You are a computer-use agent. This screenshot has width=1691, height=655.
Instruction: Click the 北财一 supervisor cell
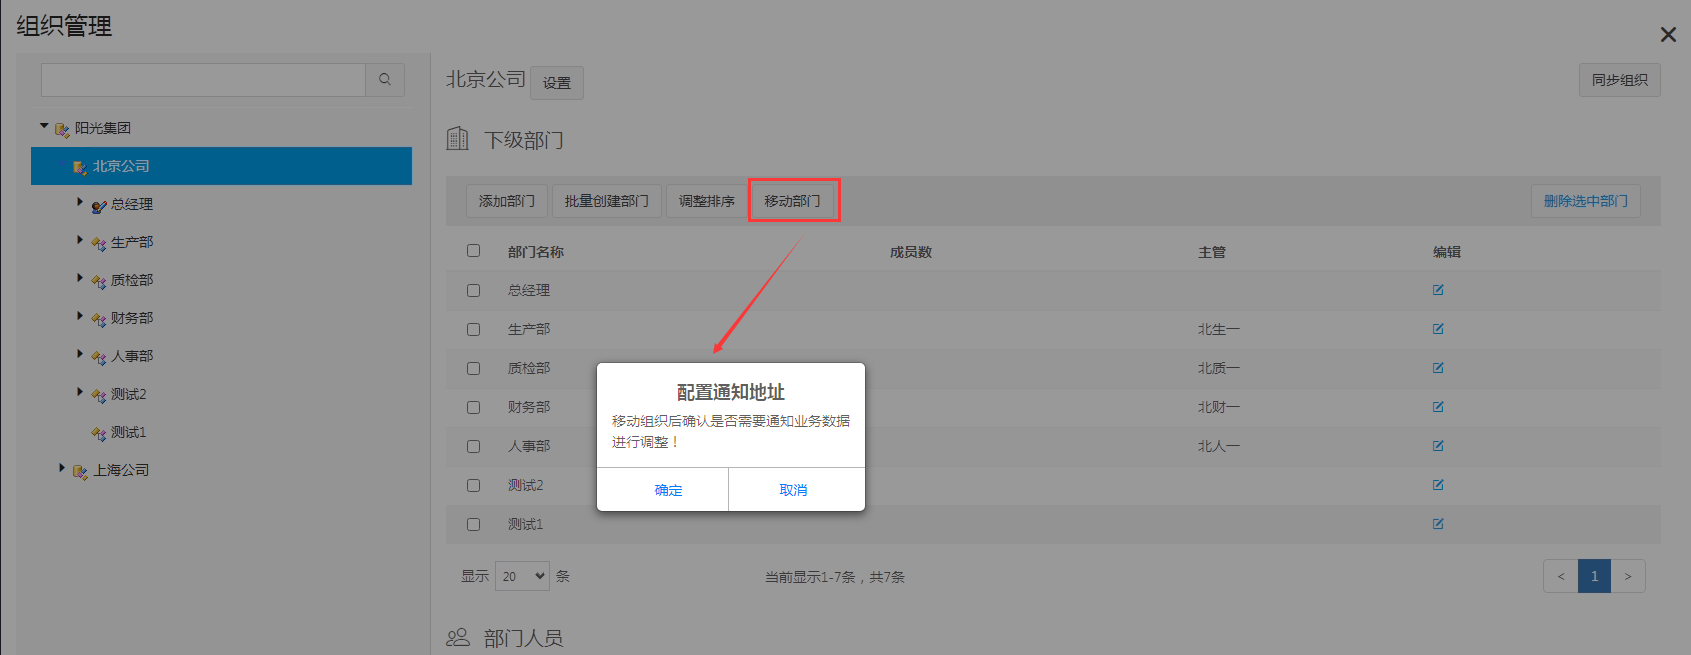[x=1218, y=407]
